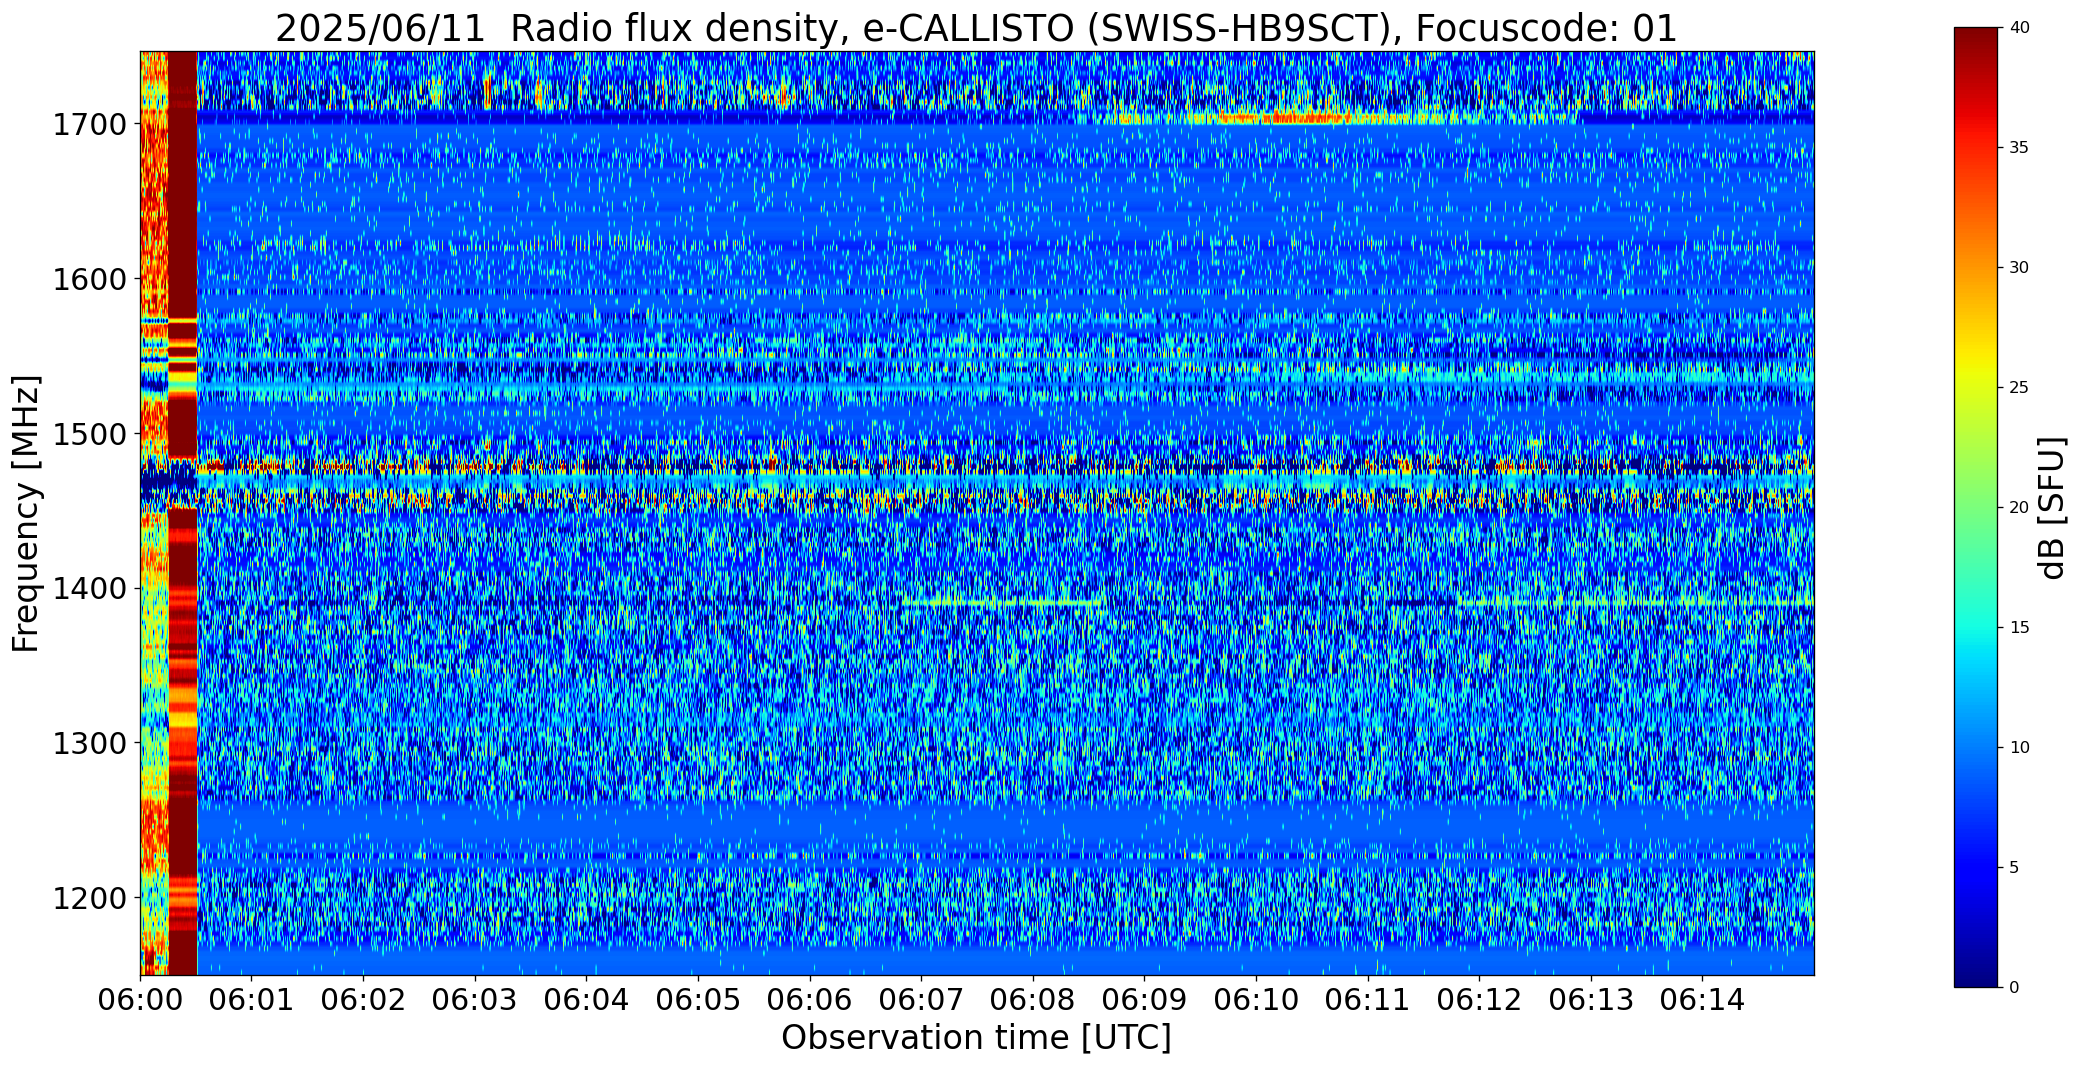
Task: Click the colorbar tick label 0
Action: (x=2014, y=987)
